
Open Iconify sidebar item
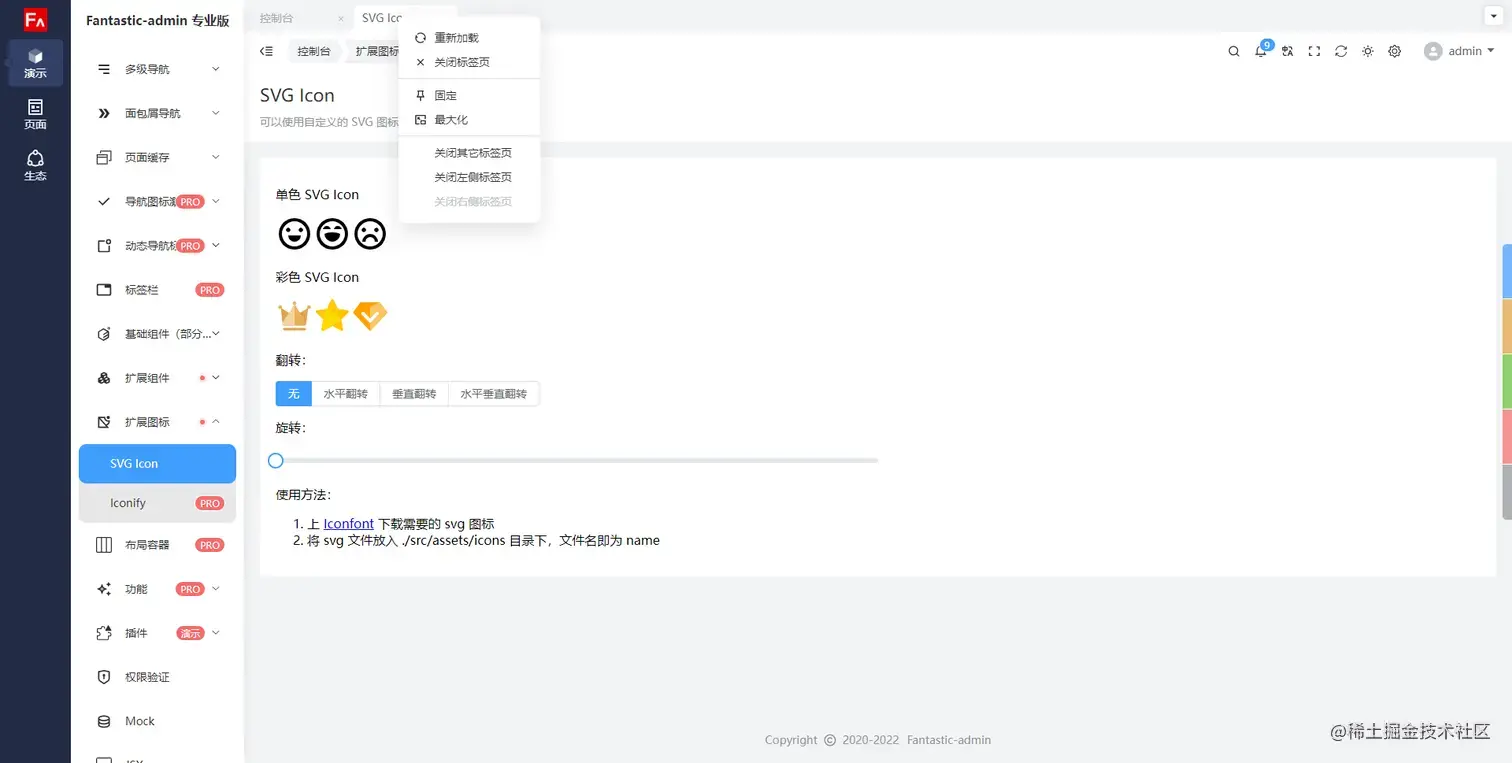point(157,503)
